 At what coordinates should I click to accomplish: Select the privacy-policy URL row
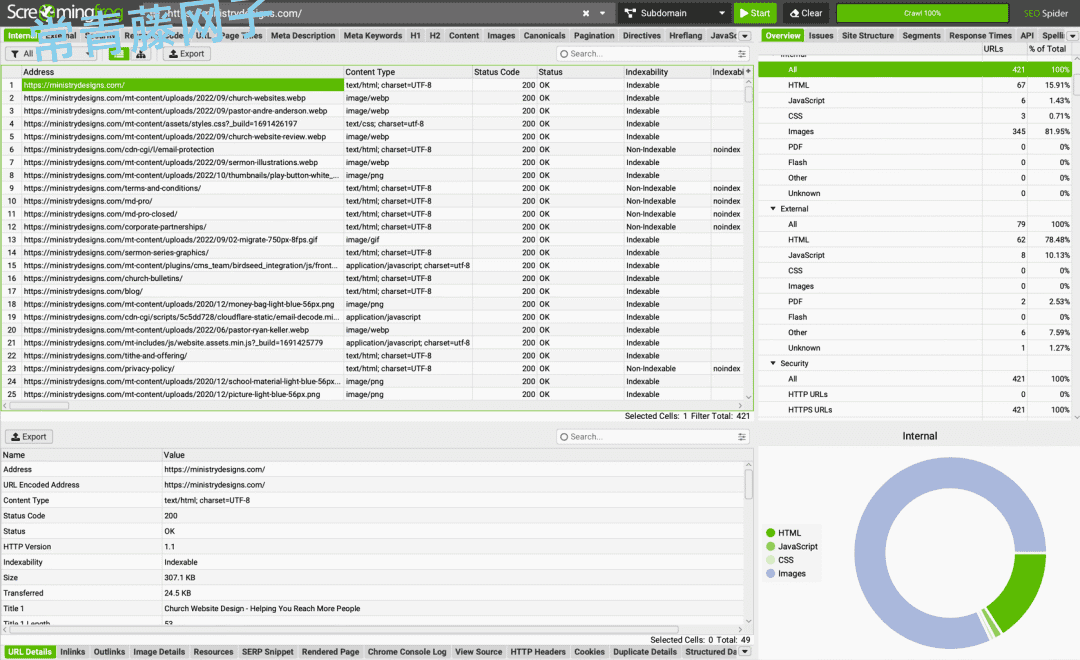pyautogui.click(x=372, y=369)
